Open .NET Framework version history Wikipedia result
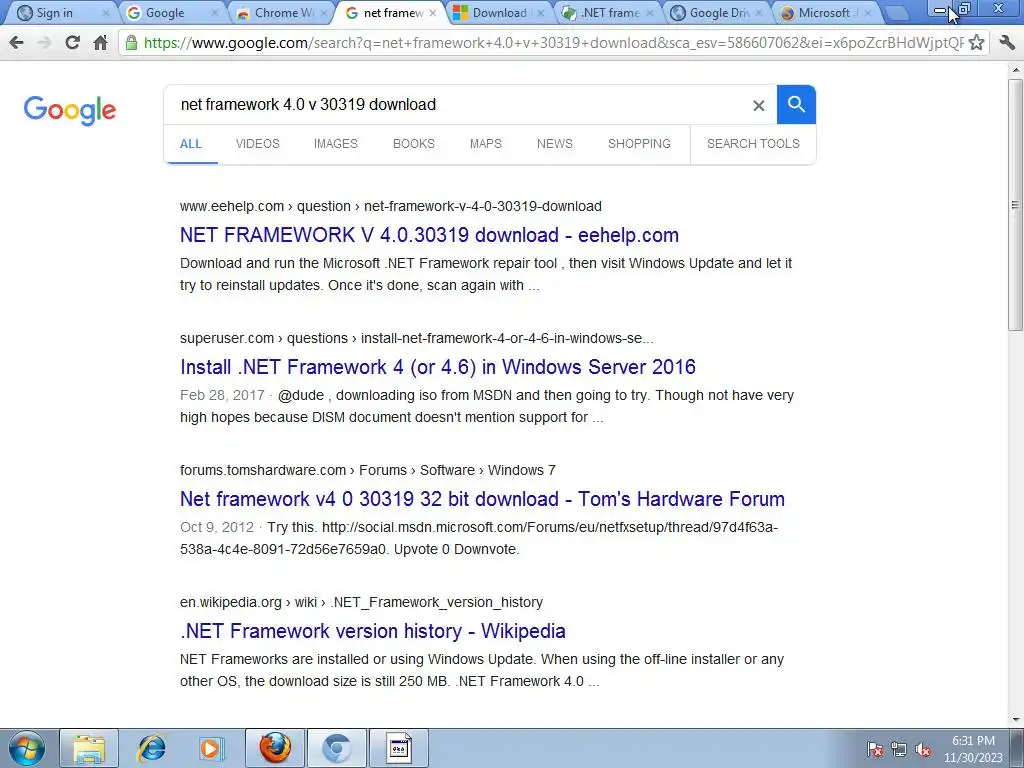Screen dimensions: 1024x768 click(372, 631)
